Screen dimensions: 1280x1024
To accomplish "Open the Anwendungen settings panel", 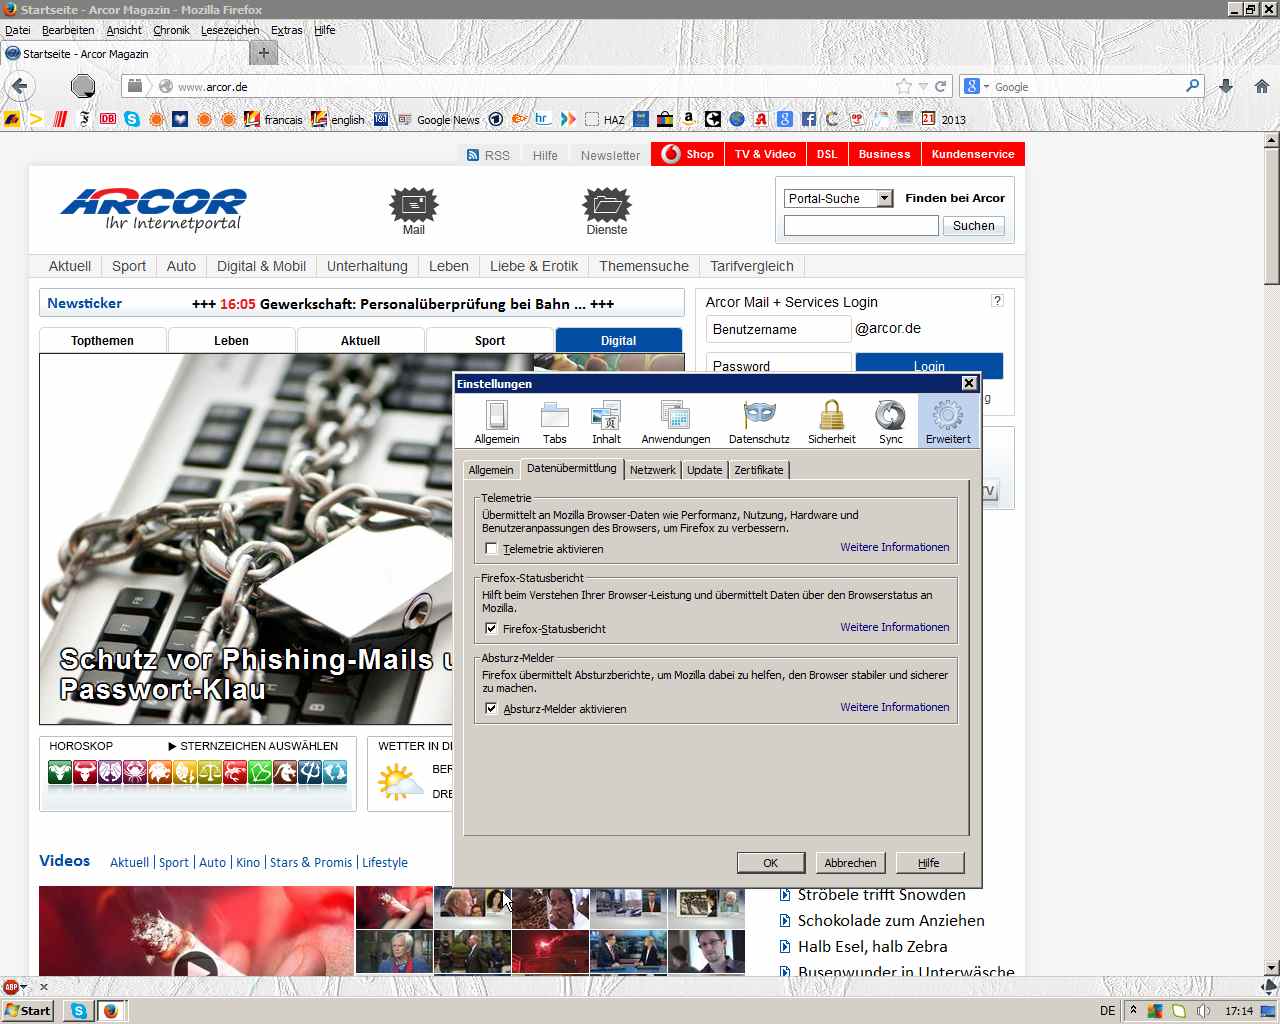I will tap(675, 421).
